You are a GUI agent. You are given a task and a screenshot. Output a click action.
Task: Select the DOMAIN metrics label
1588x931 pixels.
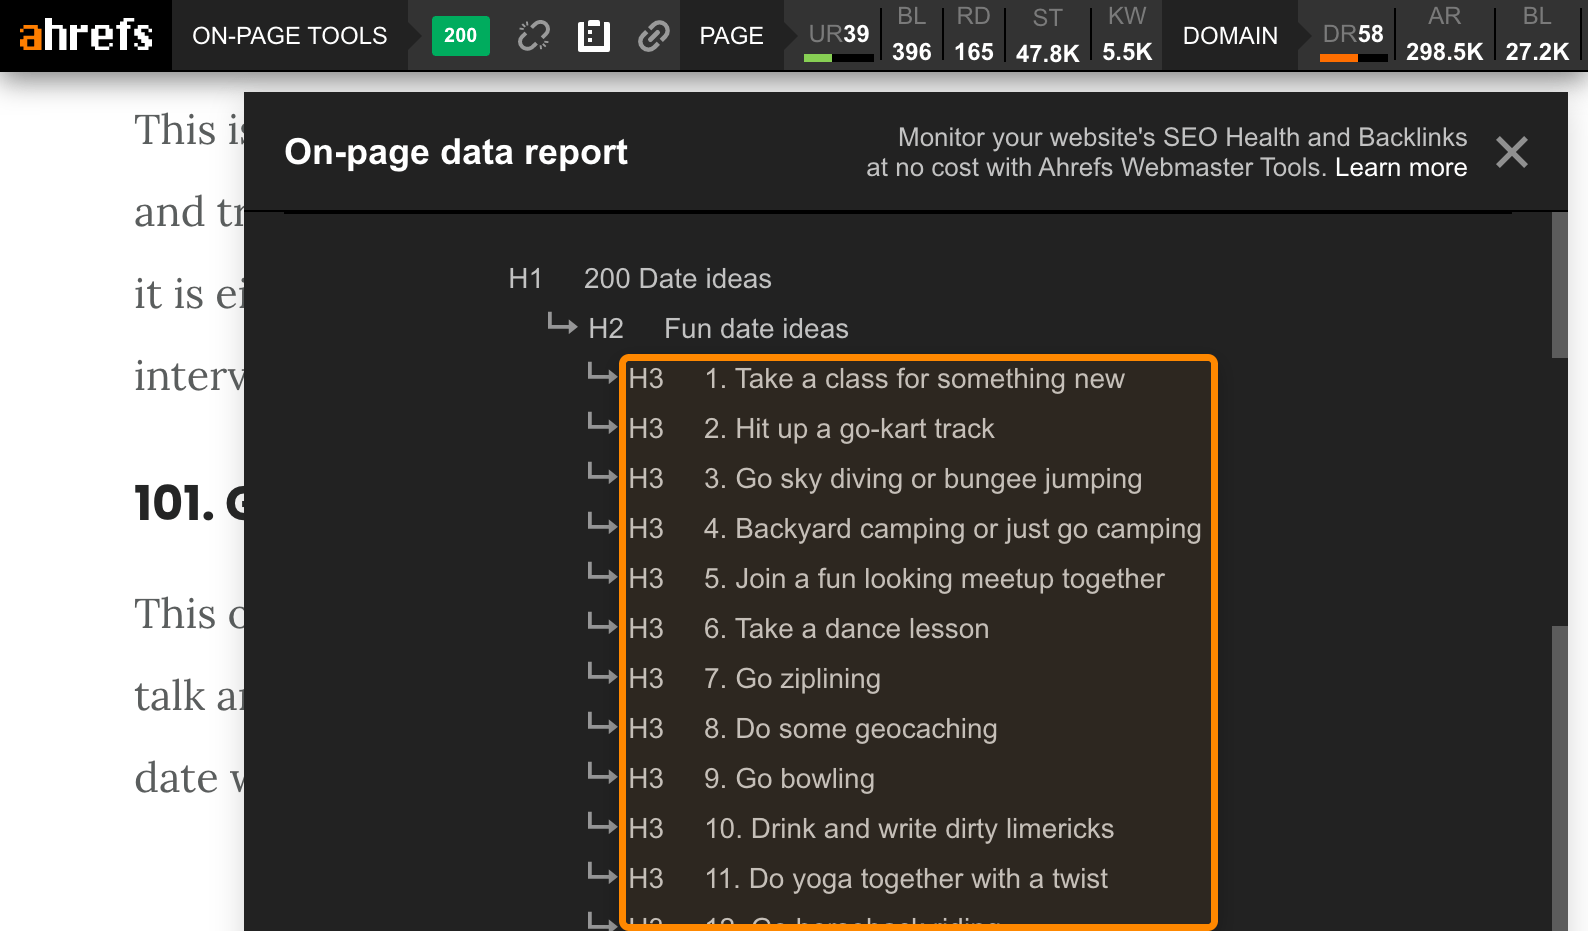[x=1230, y=36]
